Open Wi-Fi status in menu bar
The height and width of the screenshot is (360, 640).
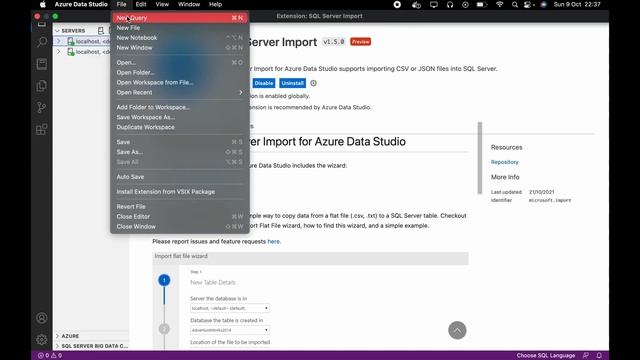tap(500, 4)
